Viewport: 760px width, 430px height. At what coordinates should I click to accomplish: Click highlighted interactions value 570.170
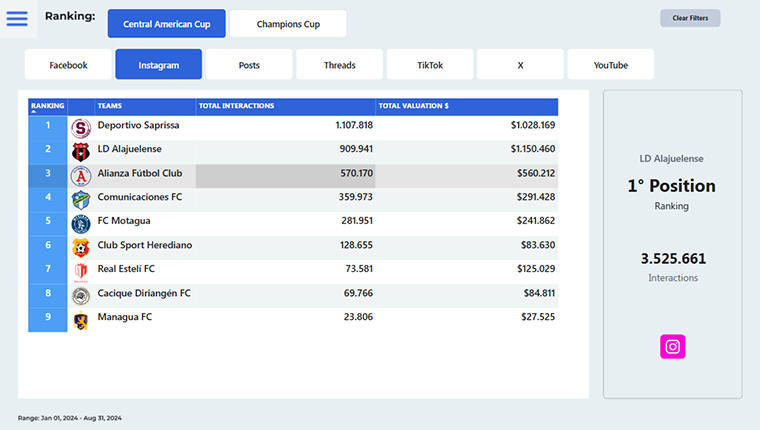point(357,173)
